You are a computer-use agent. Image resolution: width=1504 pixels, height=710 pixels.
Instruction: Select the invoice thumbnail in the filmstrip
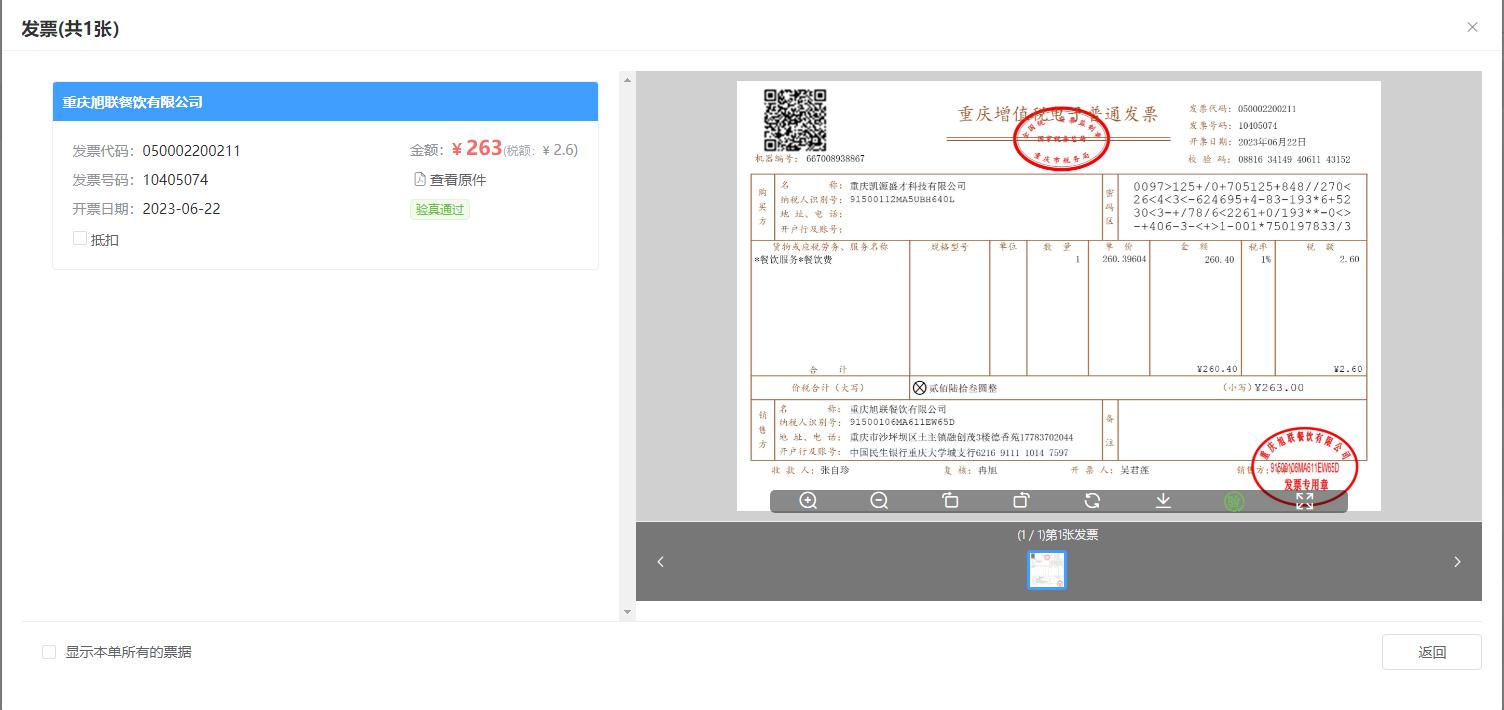(x=1046, y=570)
